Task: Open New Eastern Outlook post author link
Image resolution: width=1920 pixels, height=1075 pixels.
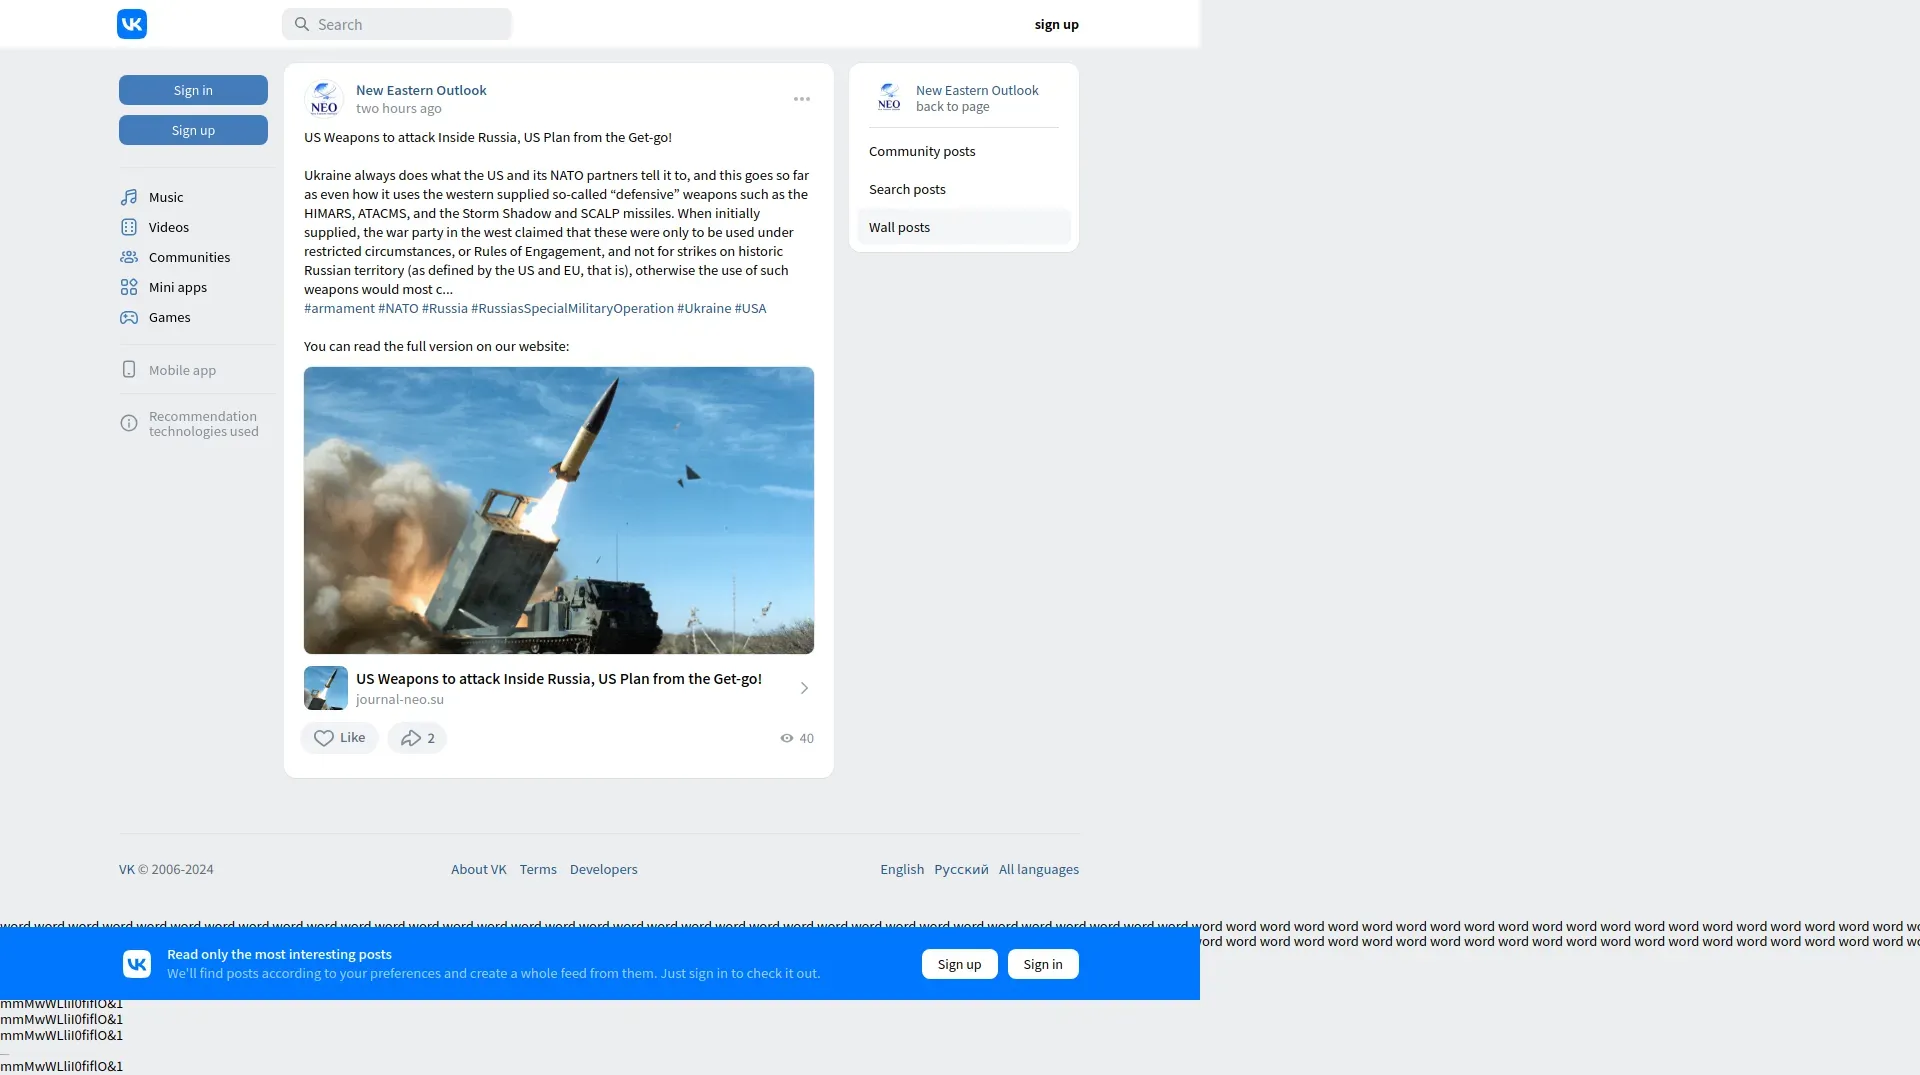Action: click(421, 90)
